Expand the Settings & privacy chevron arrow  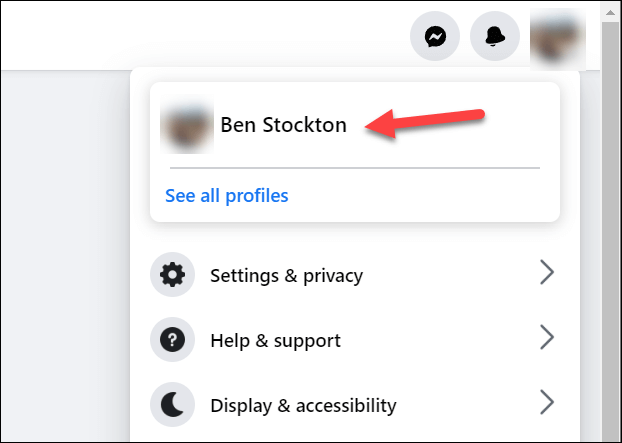(546, 273)
